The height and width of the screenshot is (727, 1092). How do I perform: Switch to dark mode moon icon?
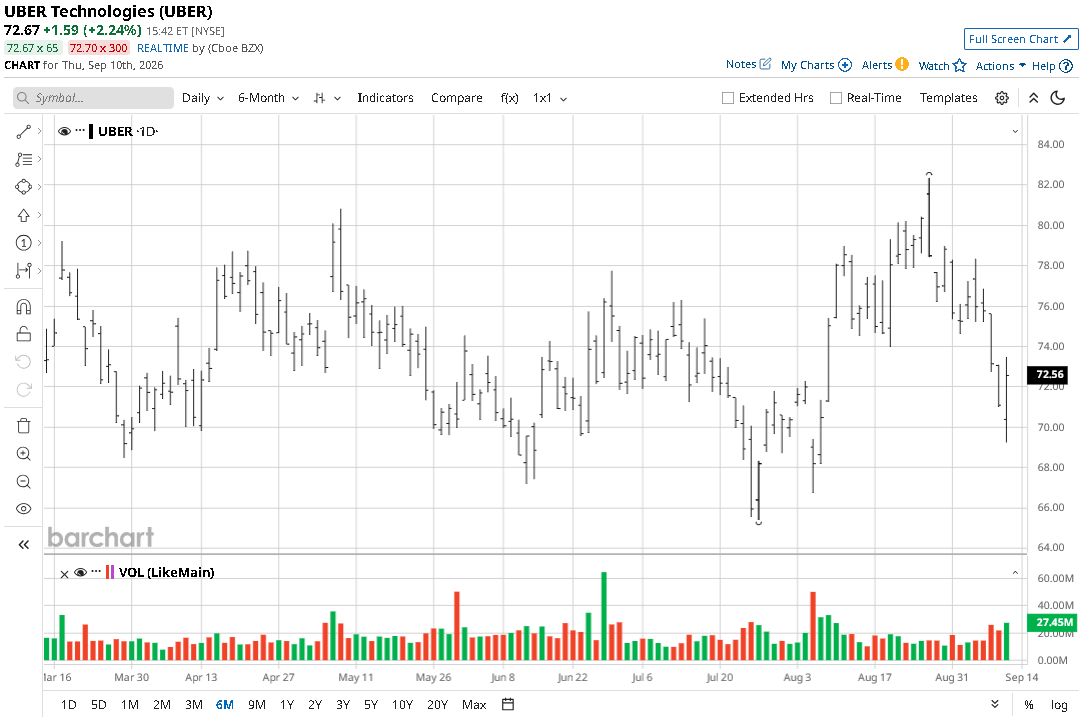1058,98
